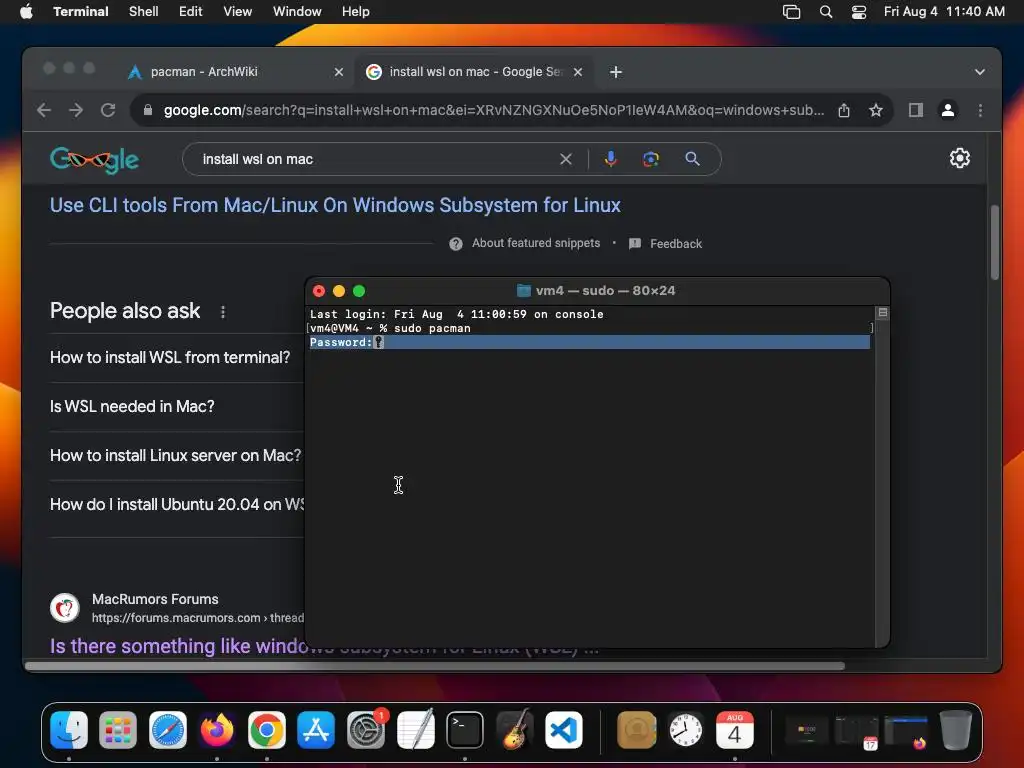Open System Settings from the Dock
This screenshot has height=768, width=1024.
tap(366, 730)
